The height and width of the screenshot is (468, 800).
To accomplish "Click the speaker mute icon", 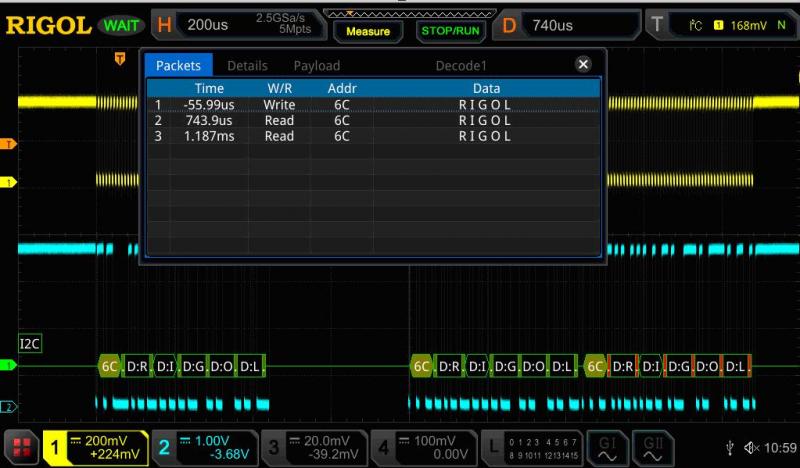I will [x=751, y=447].
